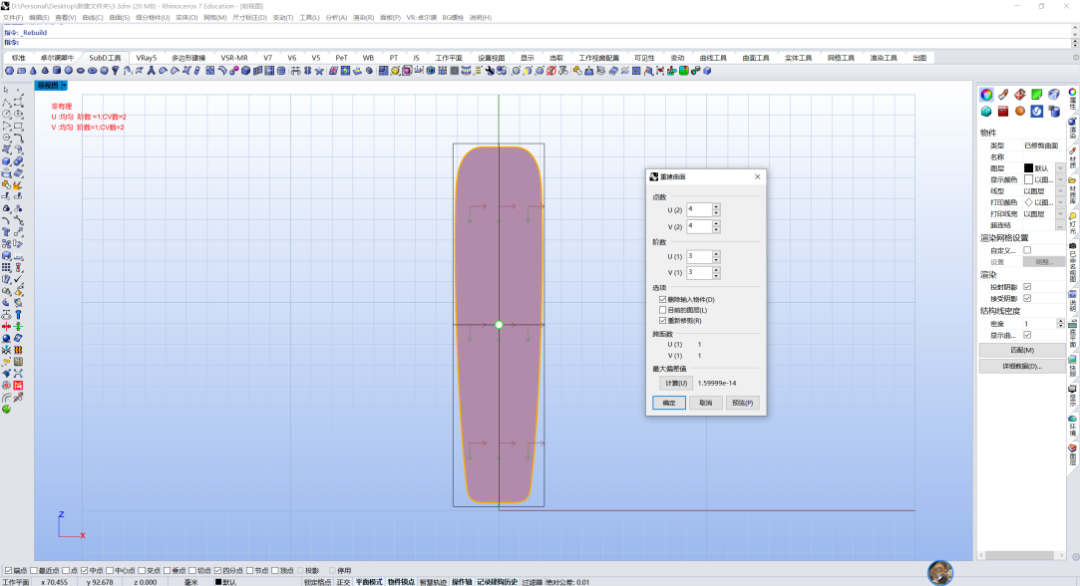Open the 分析(A) menu
Image resolution: width=1080 pixels, height=586 pixels.
point(336,18)
